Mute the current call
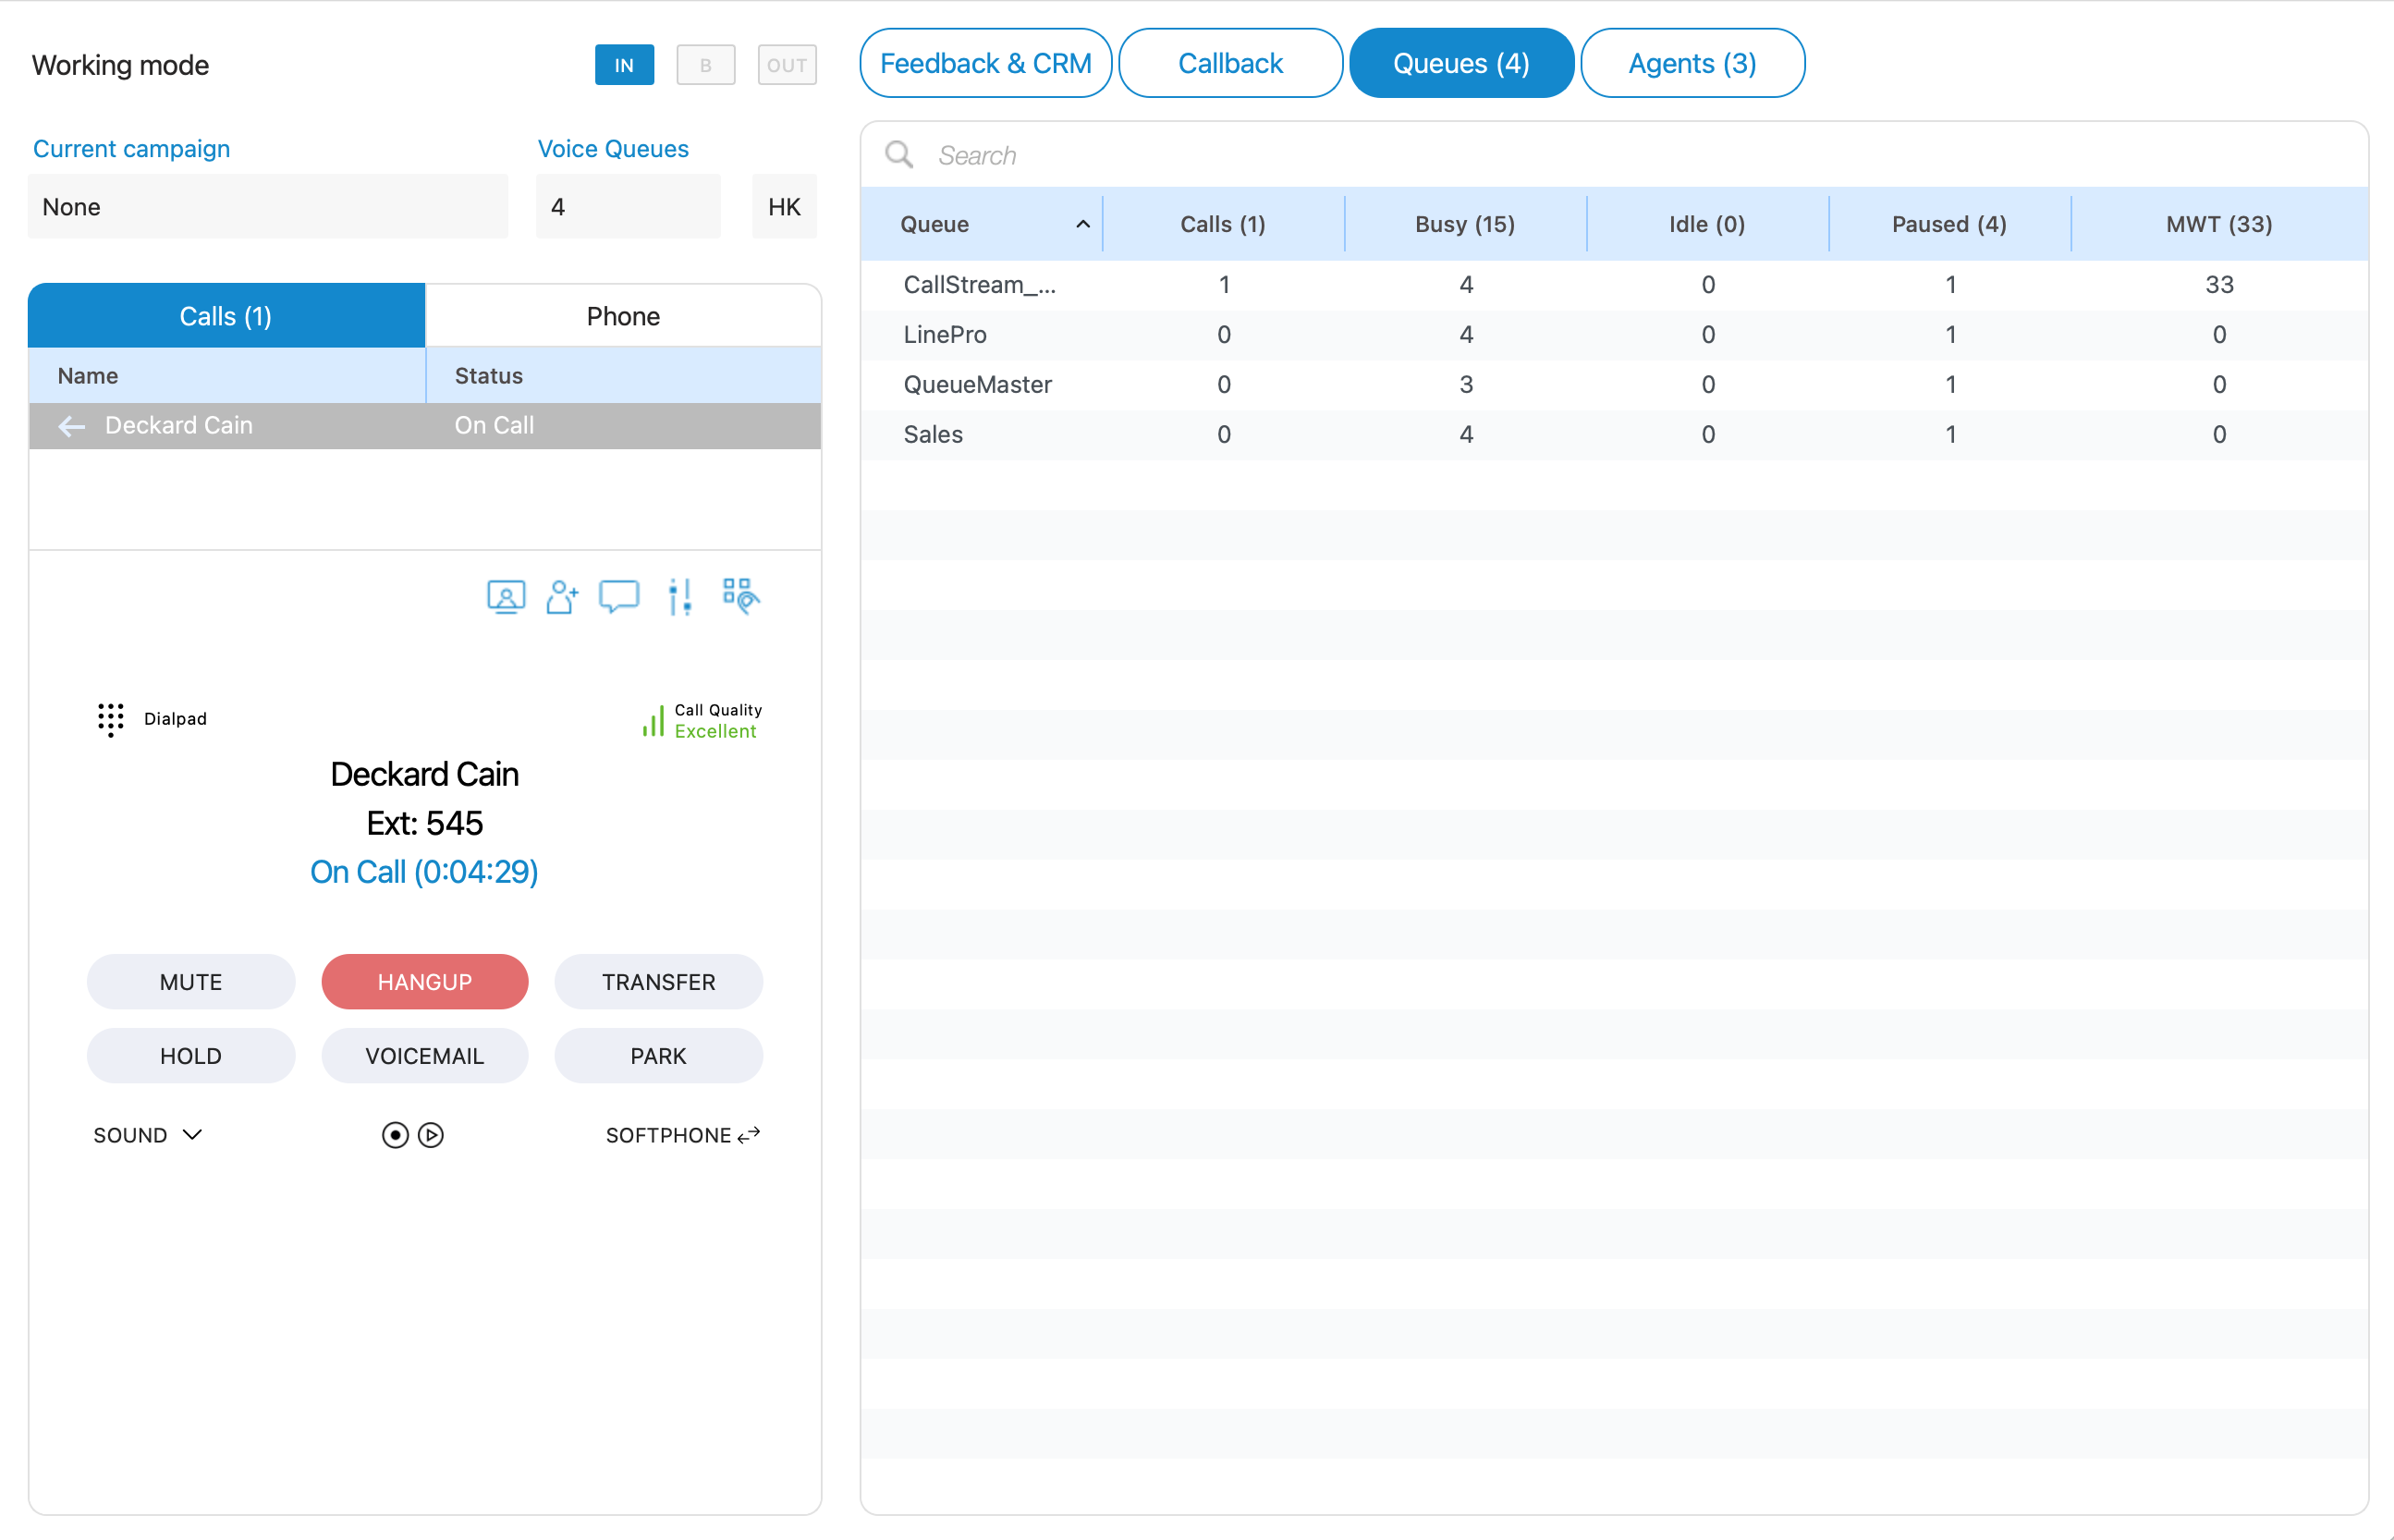2394x1540 pixels. [x=191, y=982]
